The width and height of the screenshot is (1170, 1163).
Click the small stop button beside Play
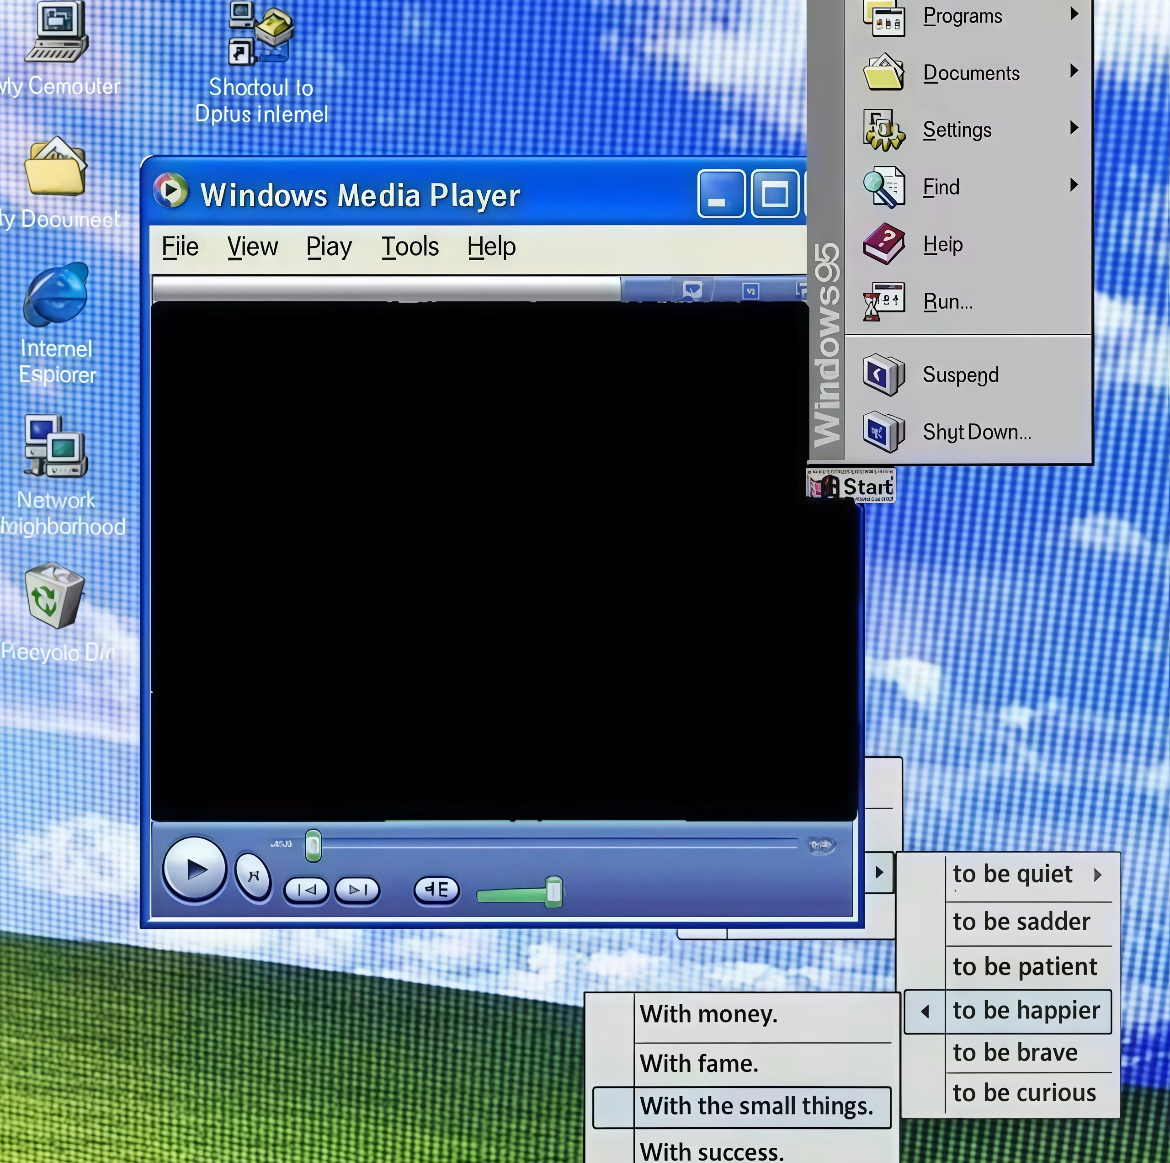[x=253, y=876]
